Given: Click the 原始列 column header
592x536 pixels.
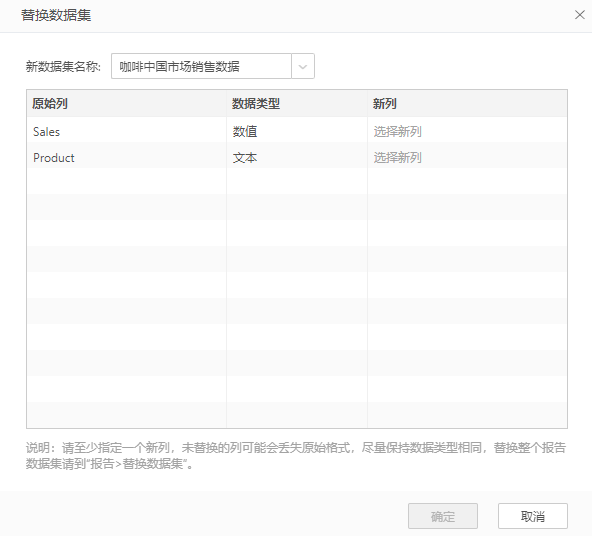Looking at the screenshot, I should click(x=126, y=103).
